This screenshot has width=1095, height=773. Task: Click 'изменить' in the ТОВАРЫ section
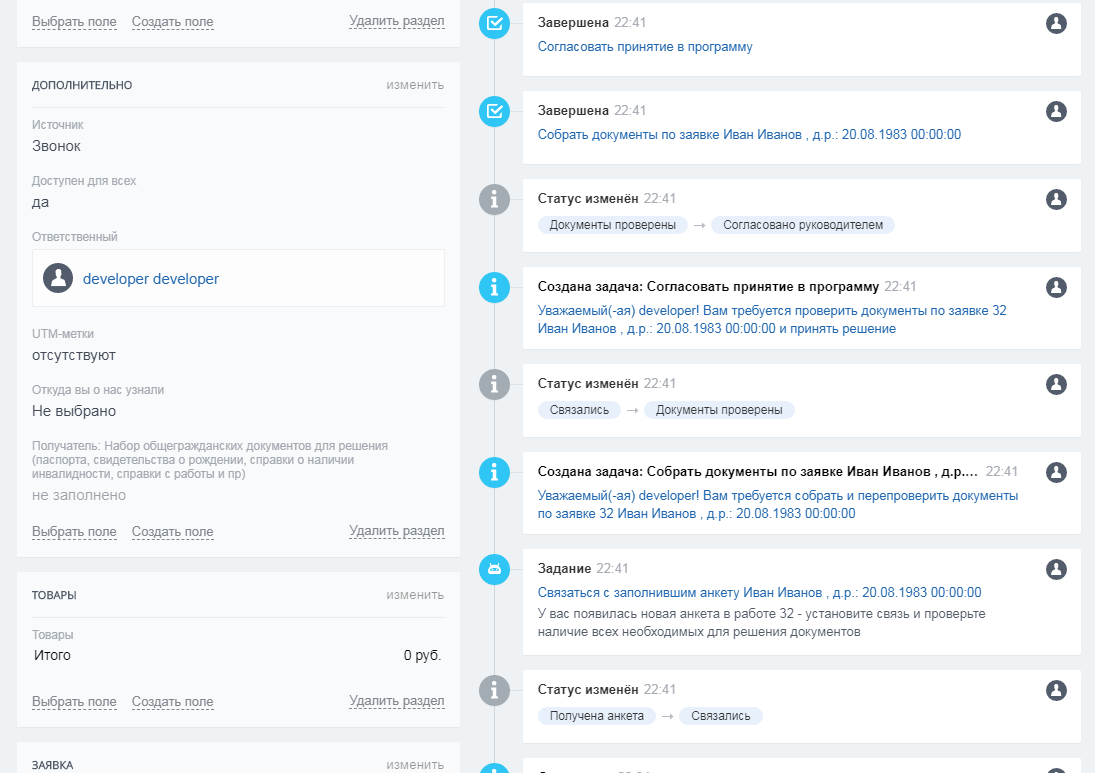pos(415,595)
